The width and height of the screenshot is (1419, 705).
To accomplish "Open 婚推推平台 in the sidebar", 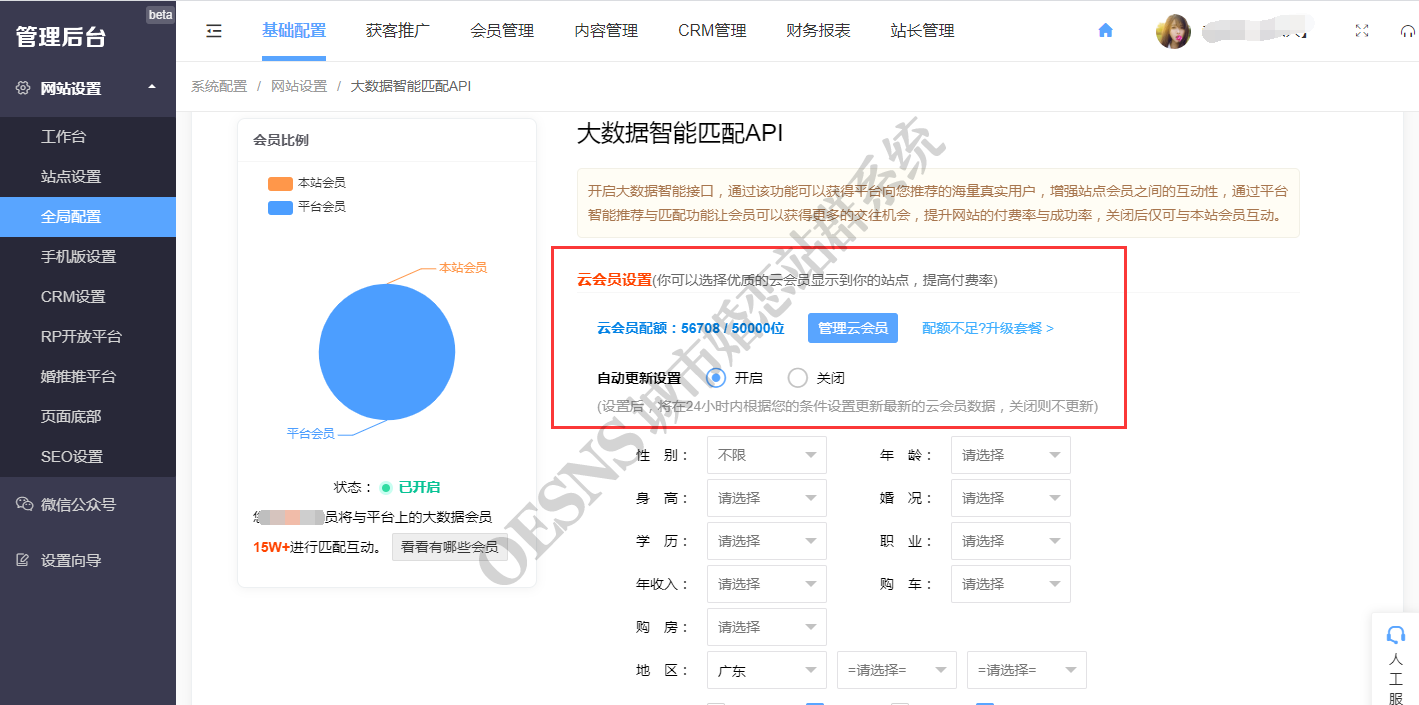I will [x=88, y=376].
